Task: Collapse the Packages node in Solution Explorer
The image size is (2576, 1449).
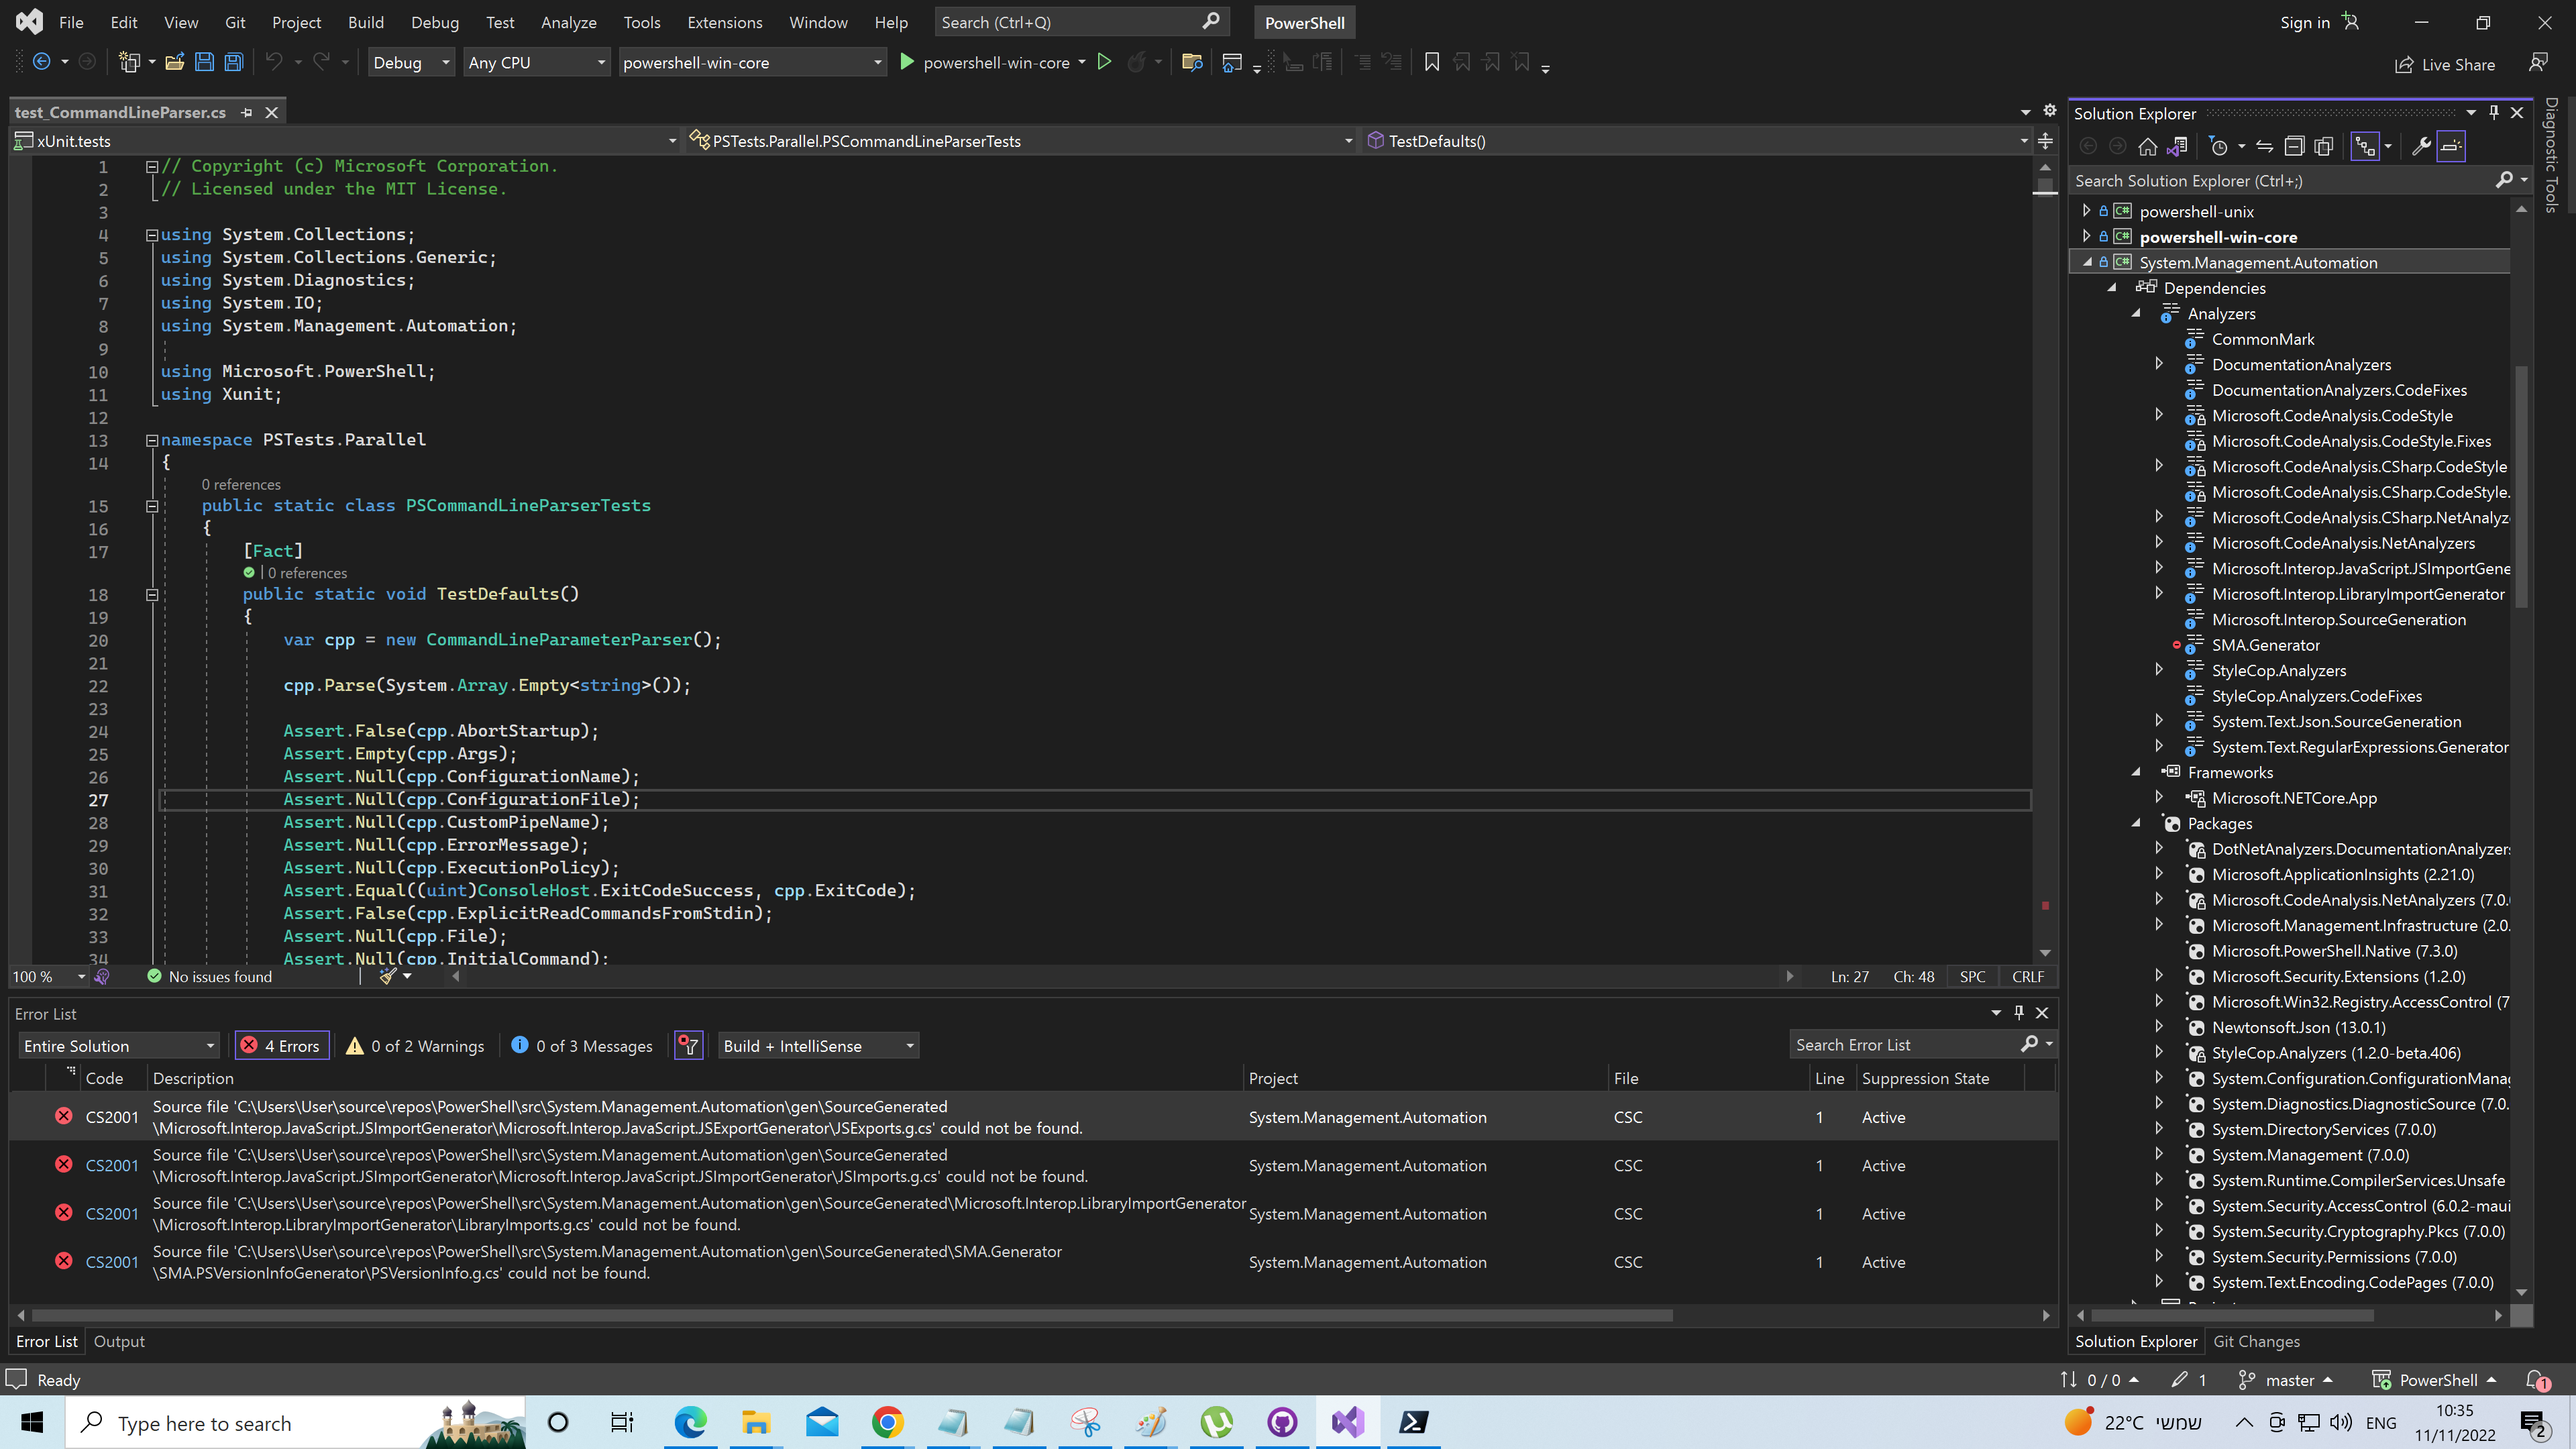Action: point(2137,823)
